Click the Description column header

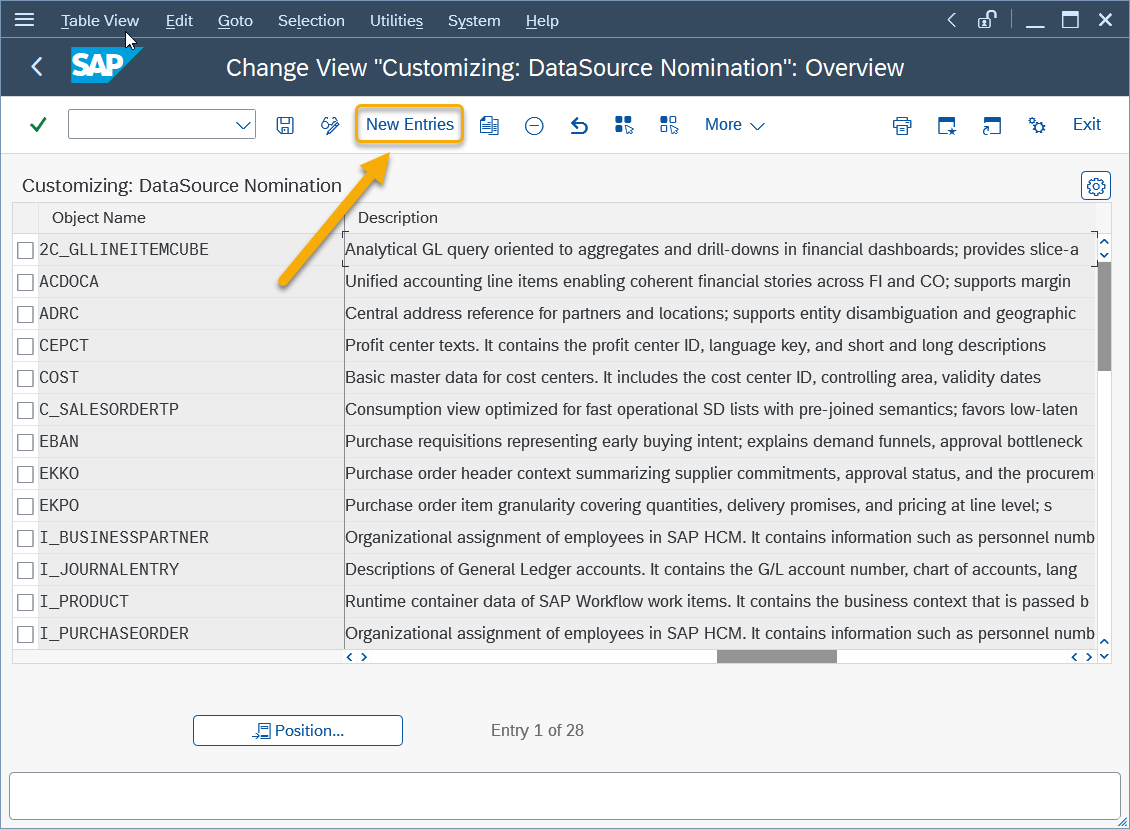(398, 218)
